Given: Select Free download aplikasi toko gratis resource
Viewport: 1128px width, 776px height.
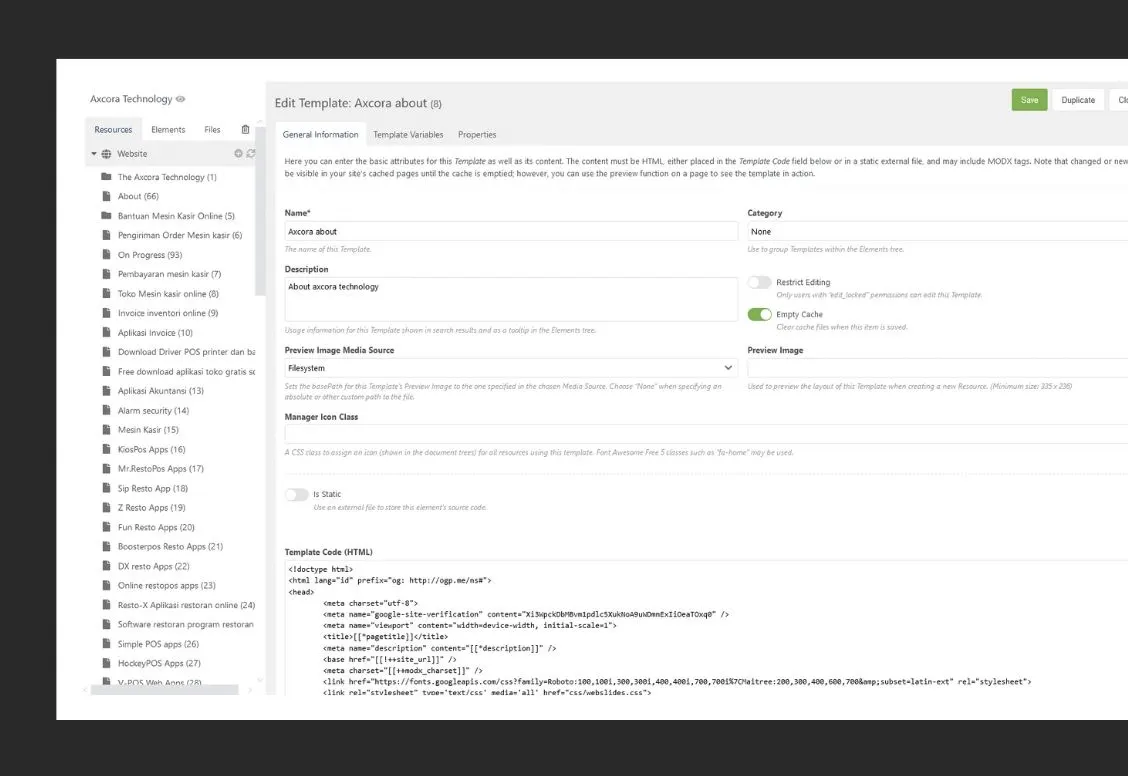Looking at the screenshot, I should pos(186,371).
